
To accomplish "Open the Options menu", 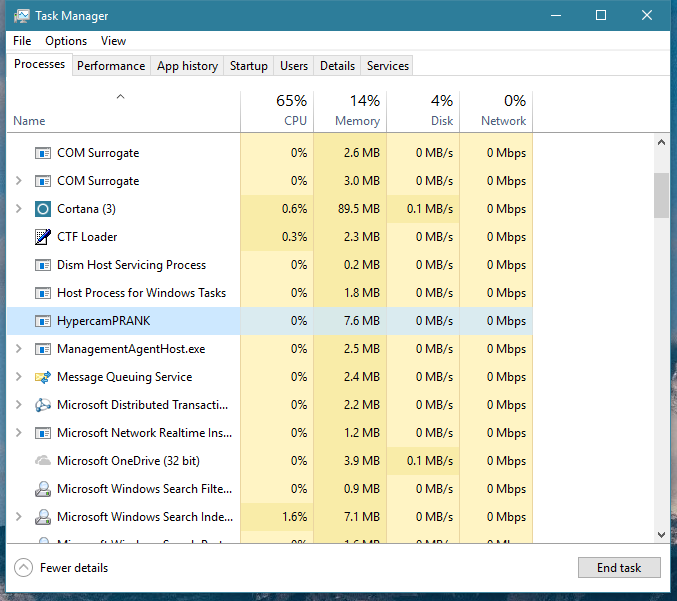I will pos(66,41).
